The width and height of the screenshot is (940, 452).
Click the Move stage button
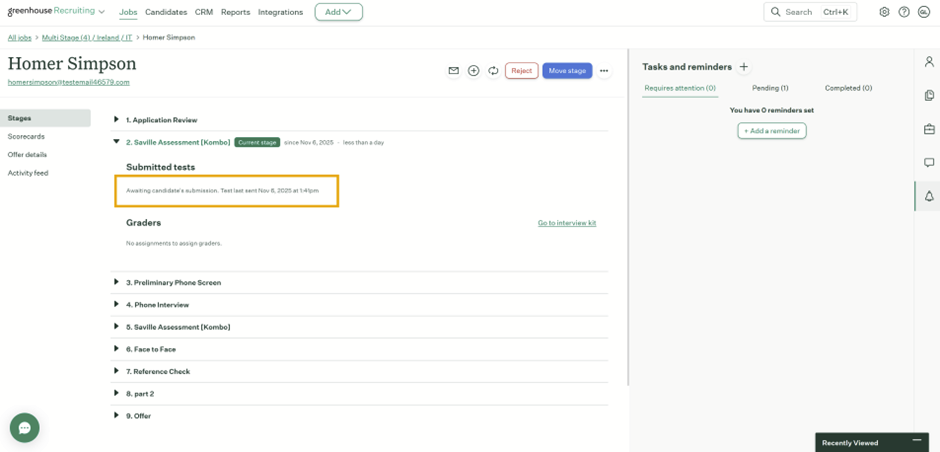click(x=567, y=71)
